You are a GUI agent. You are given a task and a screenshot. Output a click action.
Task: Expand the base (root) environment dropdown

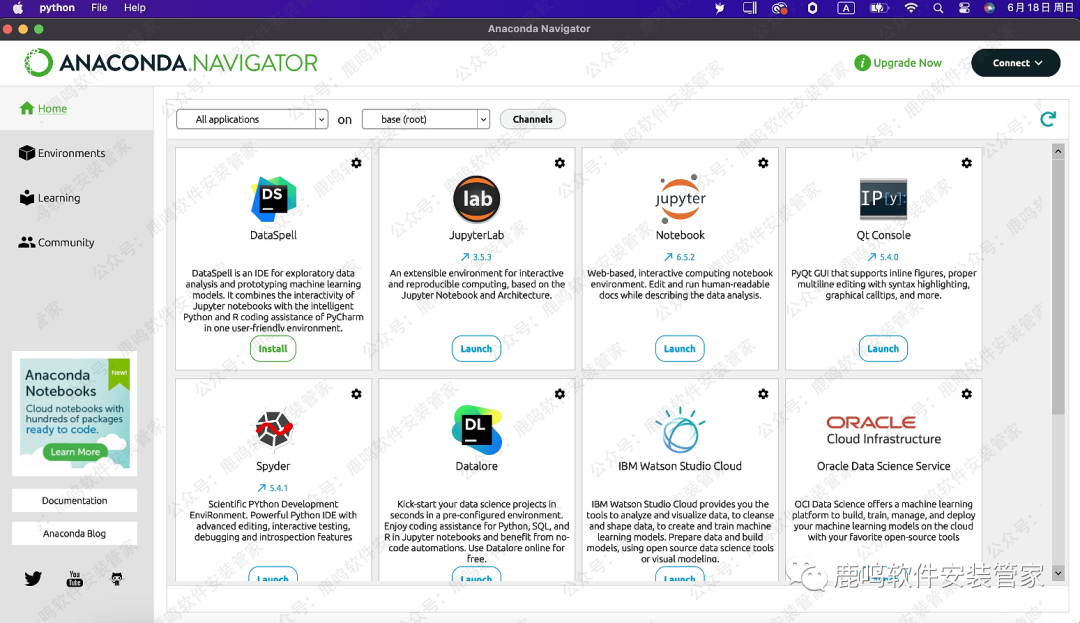click(x=425, y=119)
